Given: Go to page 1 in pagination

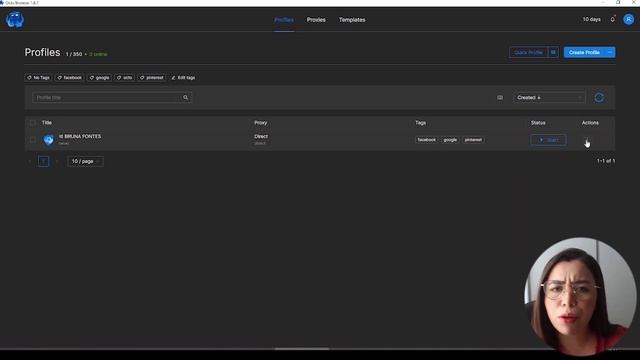Looking at the screenshot, I should 44,161.
